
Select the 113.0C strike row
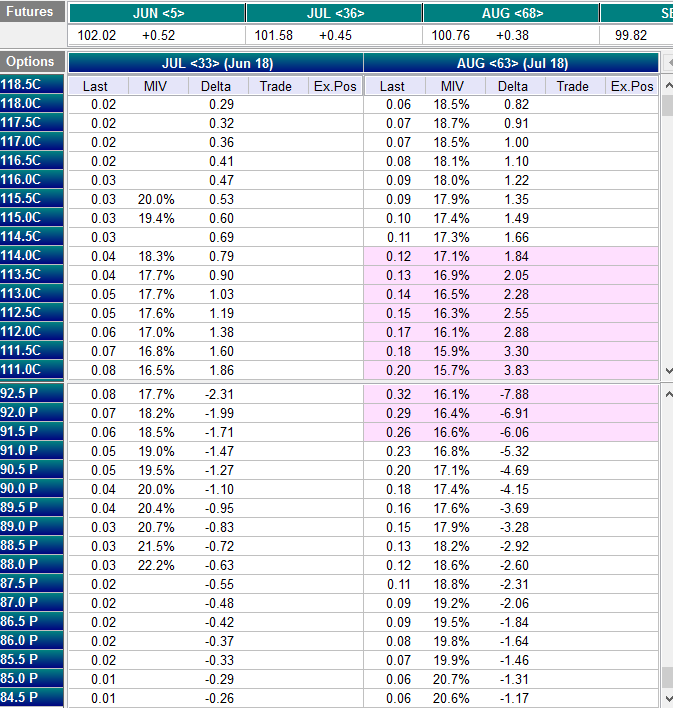(32, 293)
